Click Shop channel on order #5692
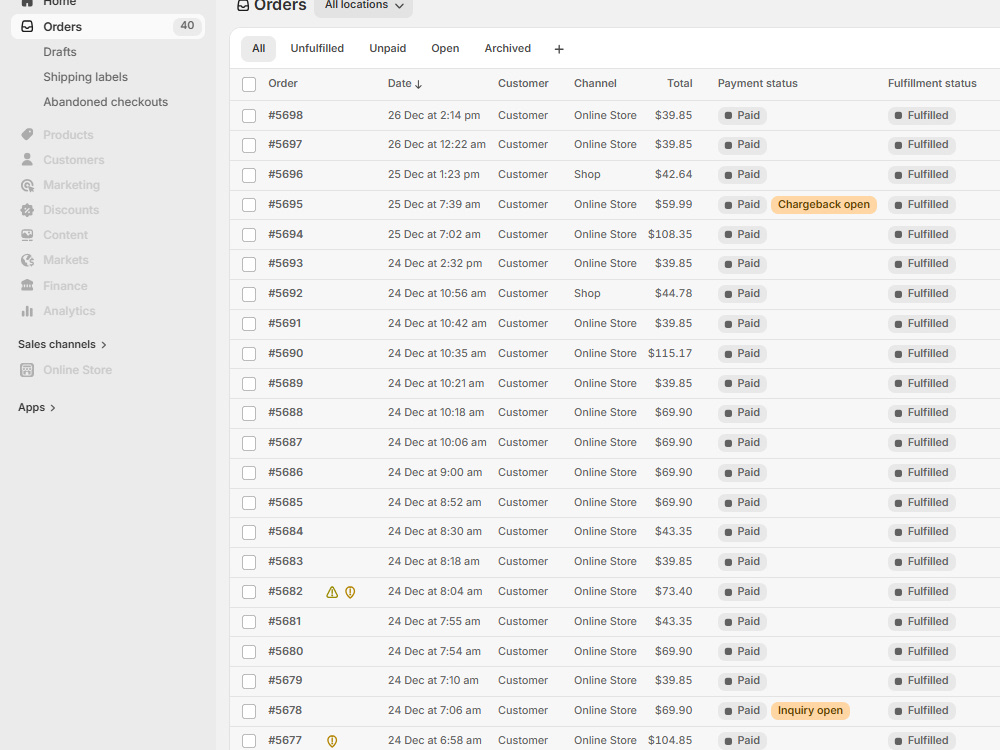Viewport: 1000px width, 750px height. coord(587,293)
